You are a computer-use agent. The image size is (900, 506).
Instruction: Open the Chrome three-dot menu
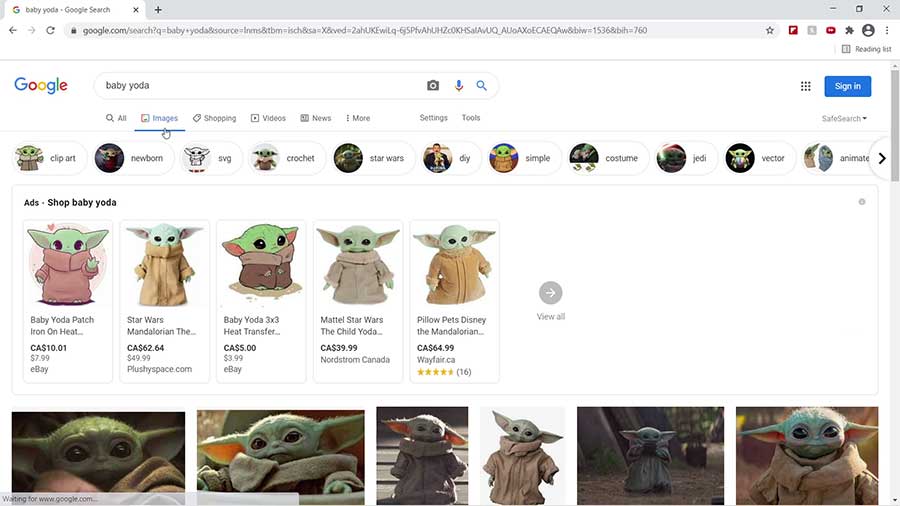tap(887, 30)
